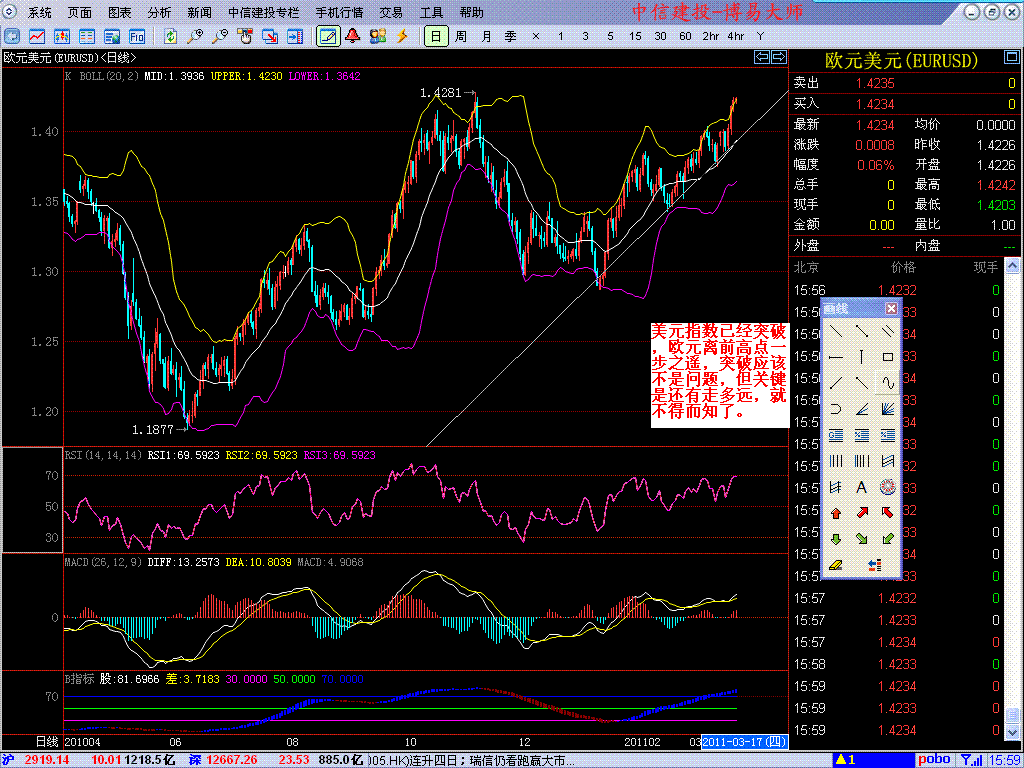Switch chart to weekly period 周
This screenshot has height=768, width=1024.
coord(460,36)
